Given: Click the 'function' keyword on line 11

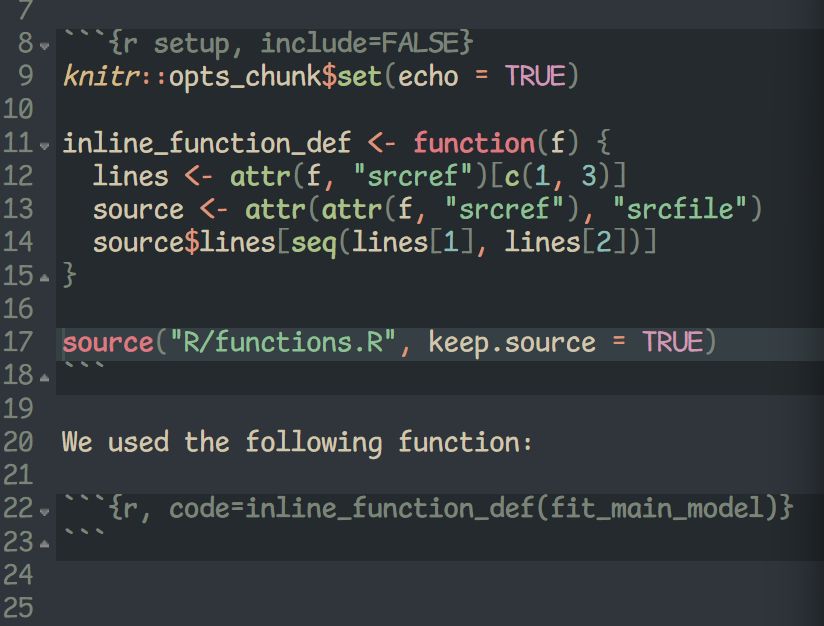Looking at the screenshot, I should pos(474,143).
